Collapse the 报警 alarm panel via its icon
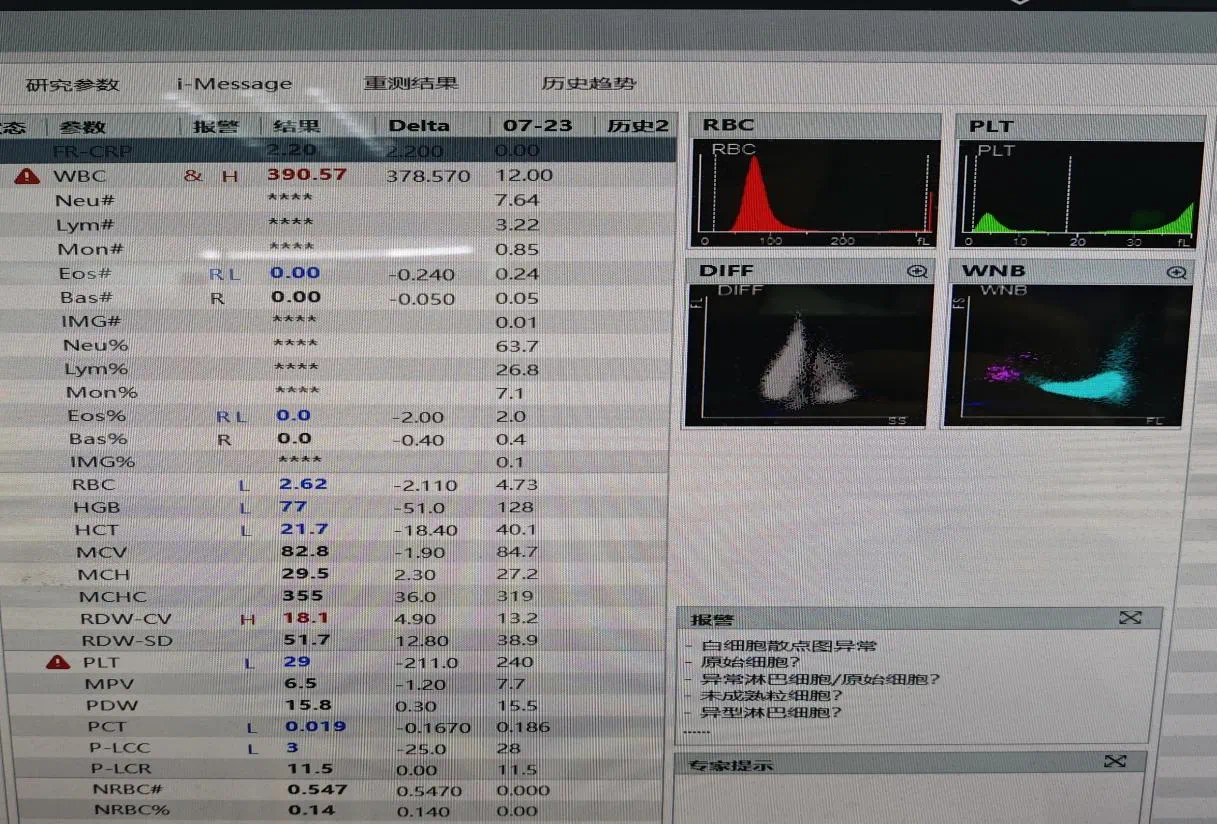Screen dimensions: 1217x824 coord(1130,618)
